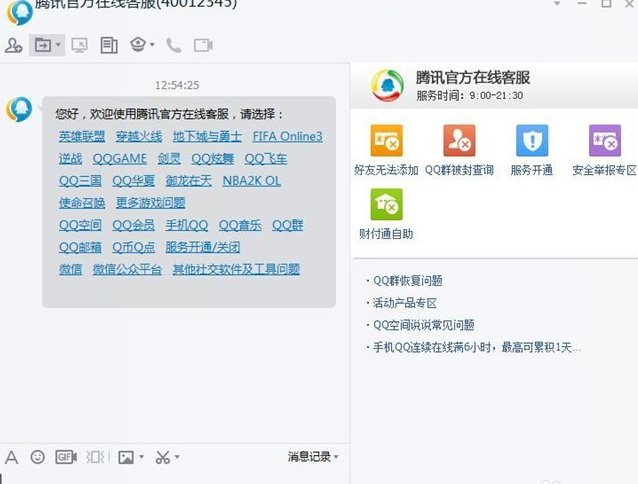Open the document notes icon in toolbar
The image size is (638, 484).
[x=109, y=45]
